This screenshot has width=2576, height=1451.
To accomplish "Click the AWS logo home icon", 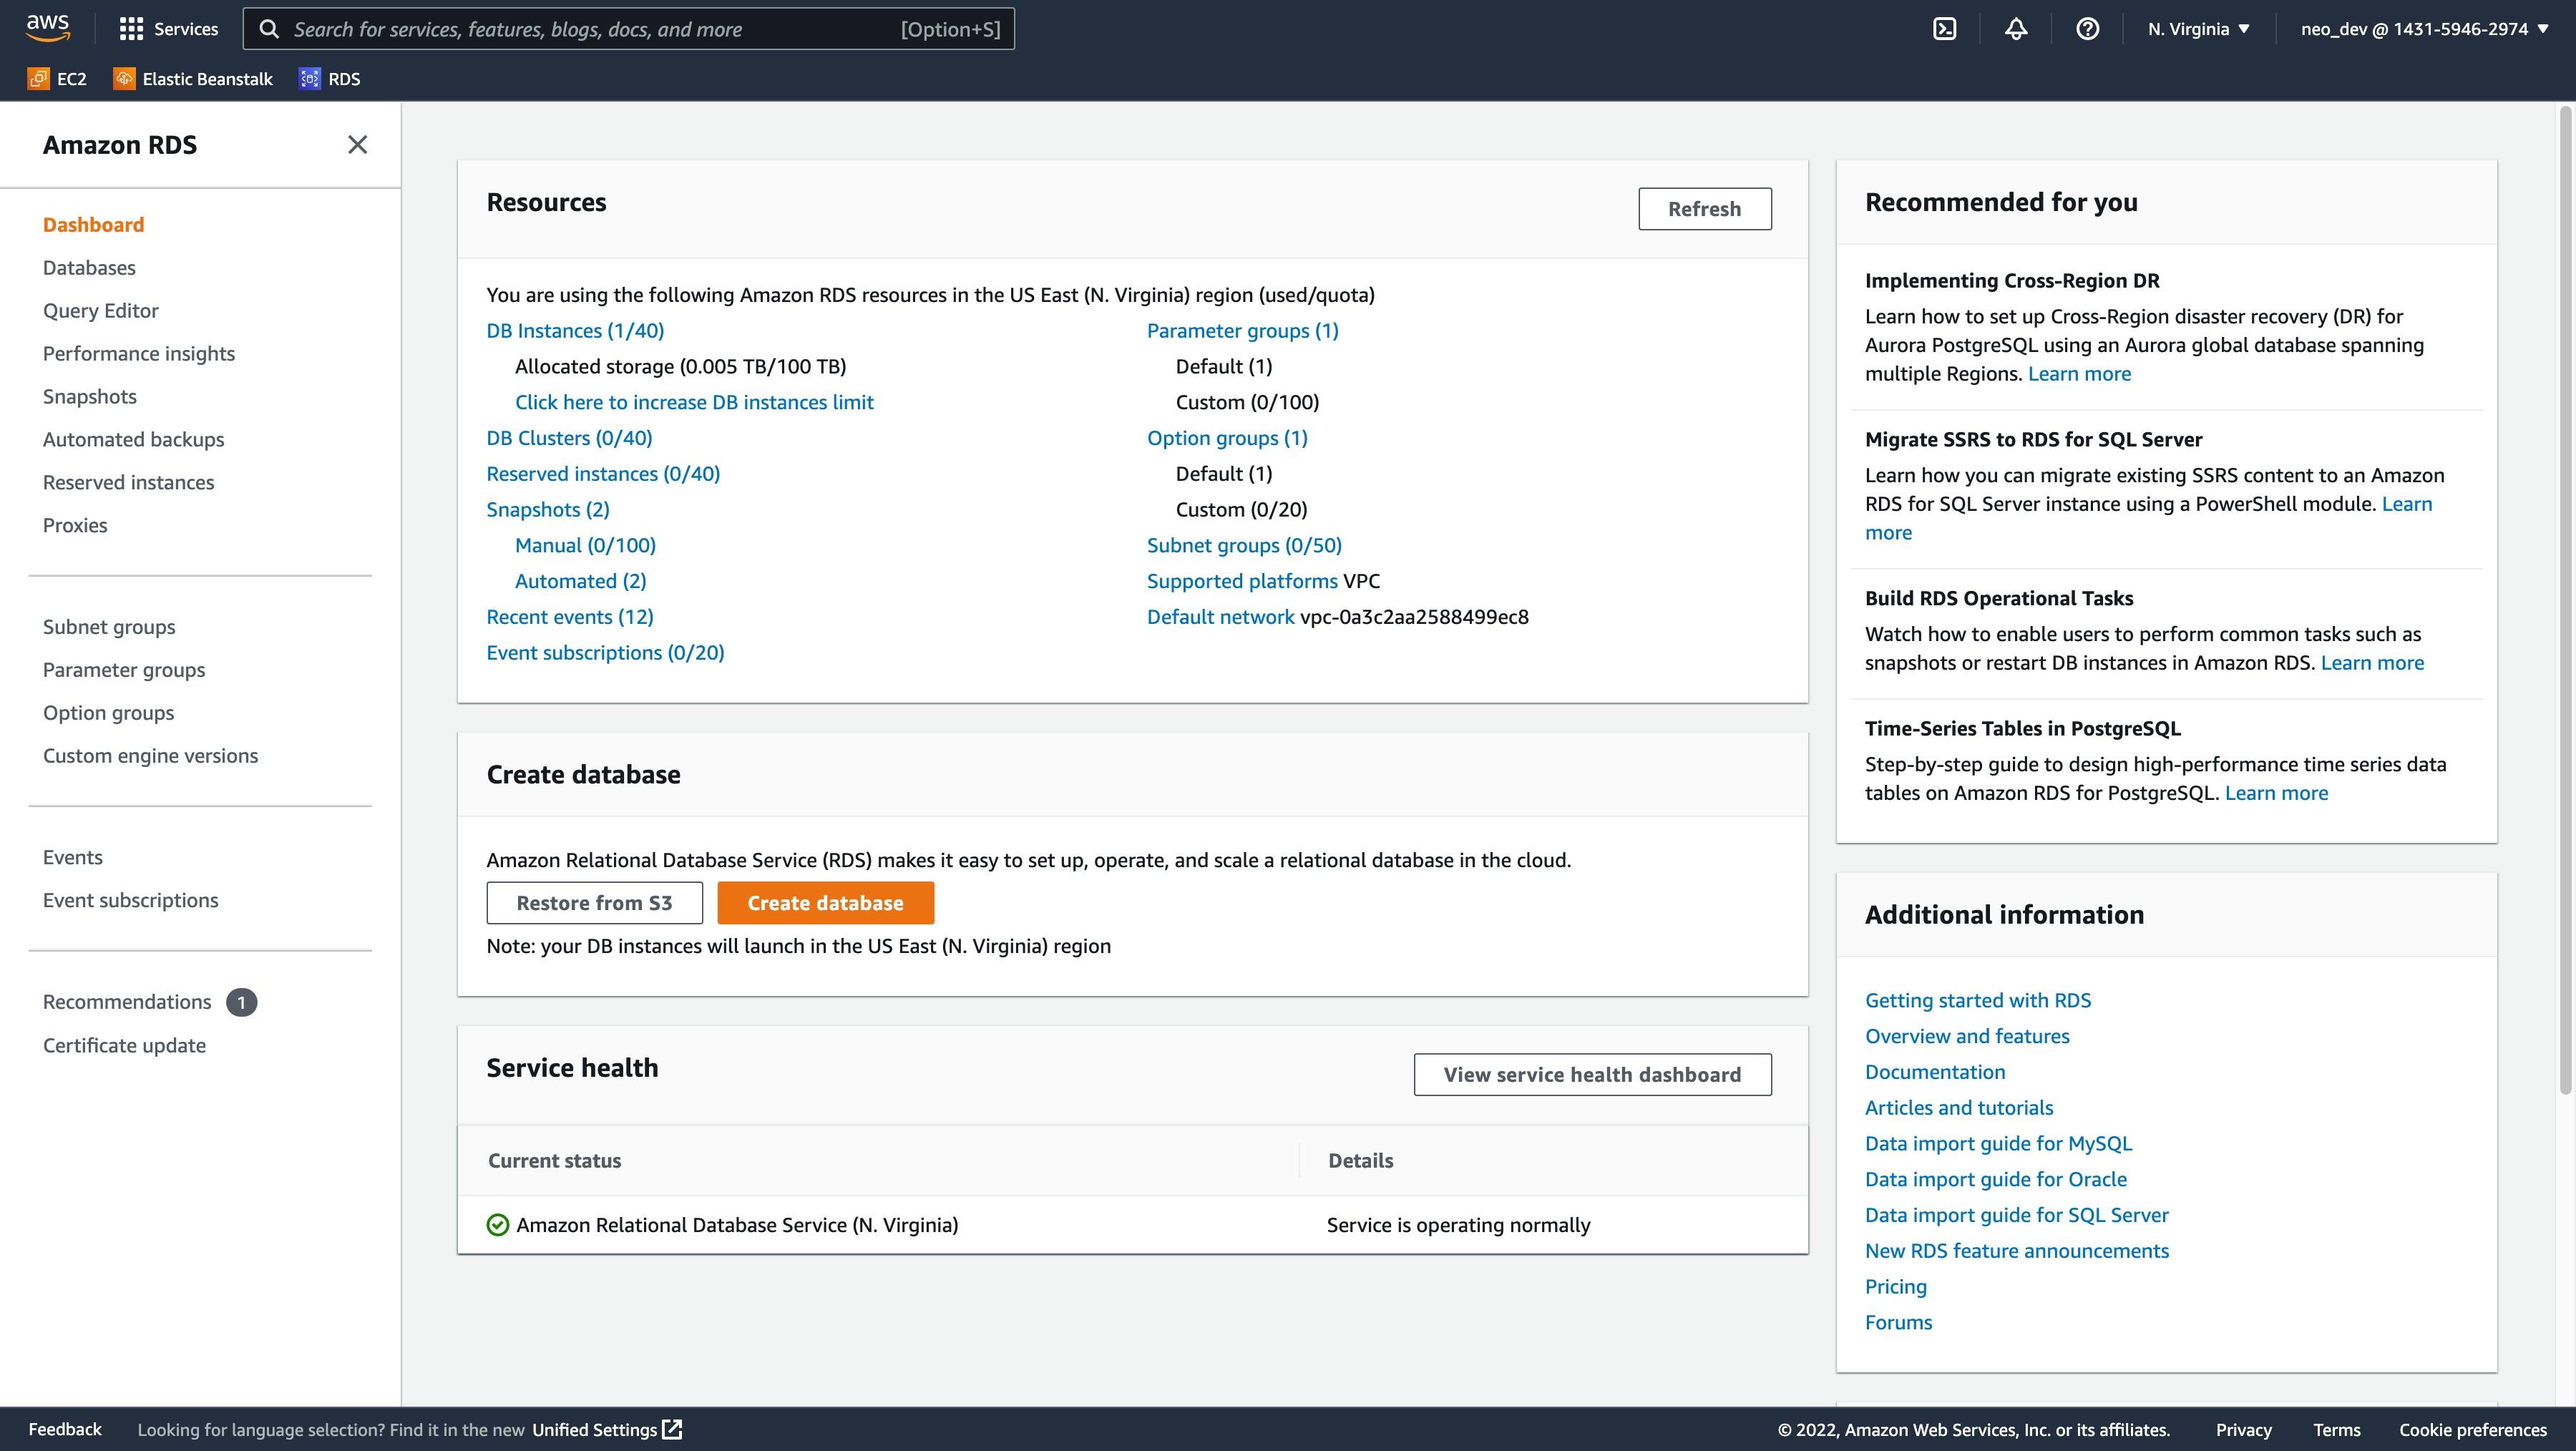I will (x=48, y=28).
